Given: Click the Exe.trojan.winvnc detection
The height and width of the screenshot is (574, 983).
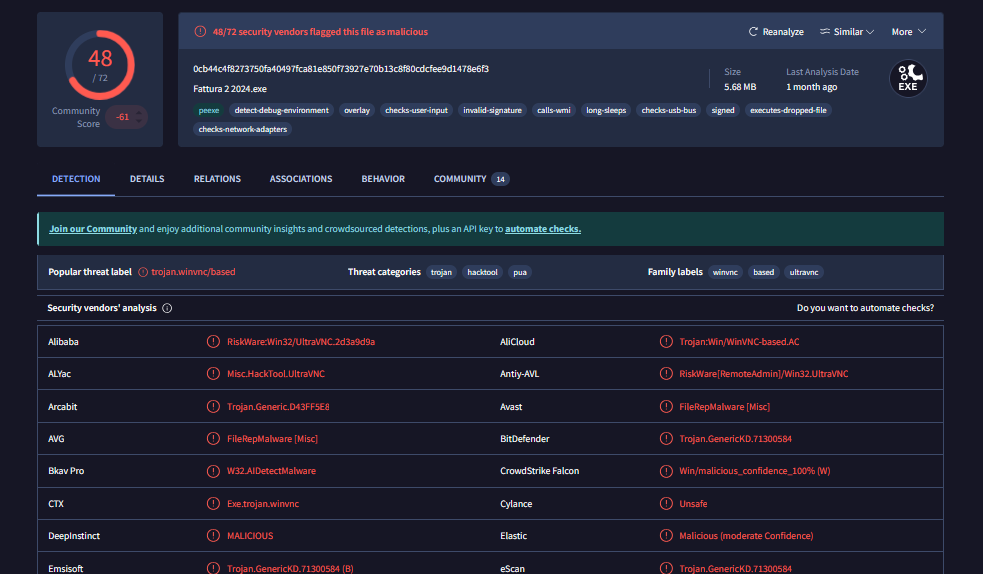Looking at the screenshot, I should pyautogui.click(x=263, y=503).
